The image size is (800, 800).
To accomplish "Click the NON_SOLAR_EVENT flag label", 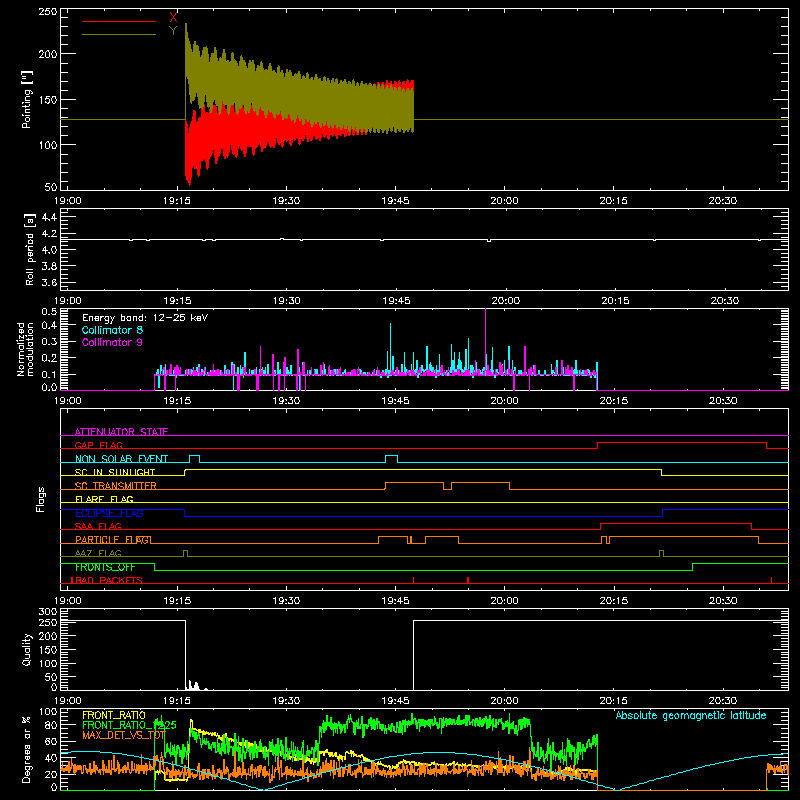I will tap(121, 459).
